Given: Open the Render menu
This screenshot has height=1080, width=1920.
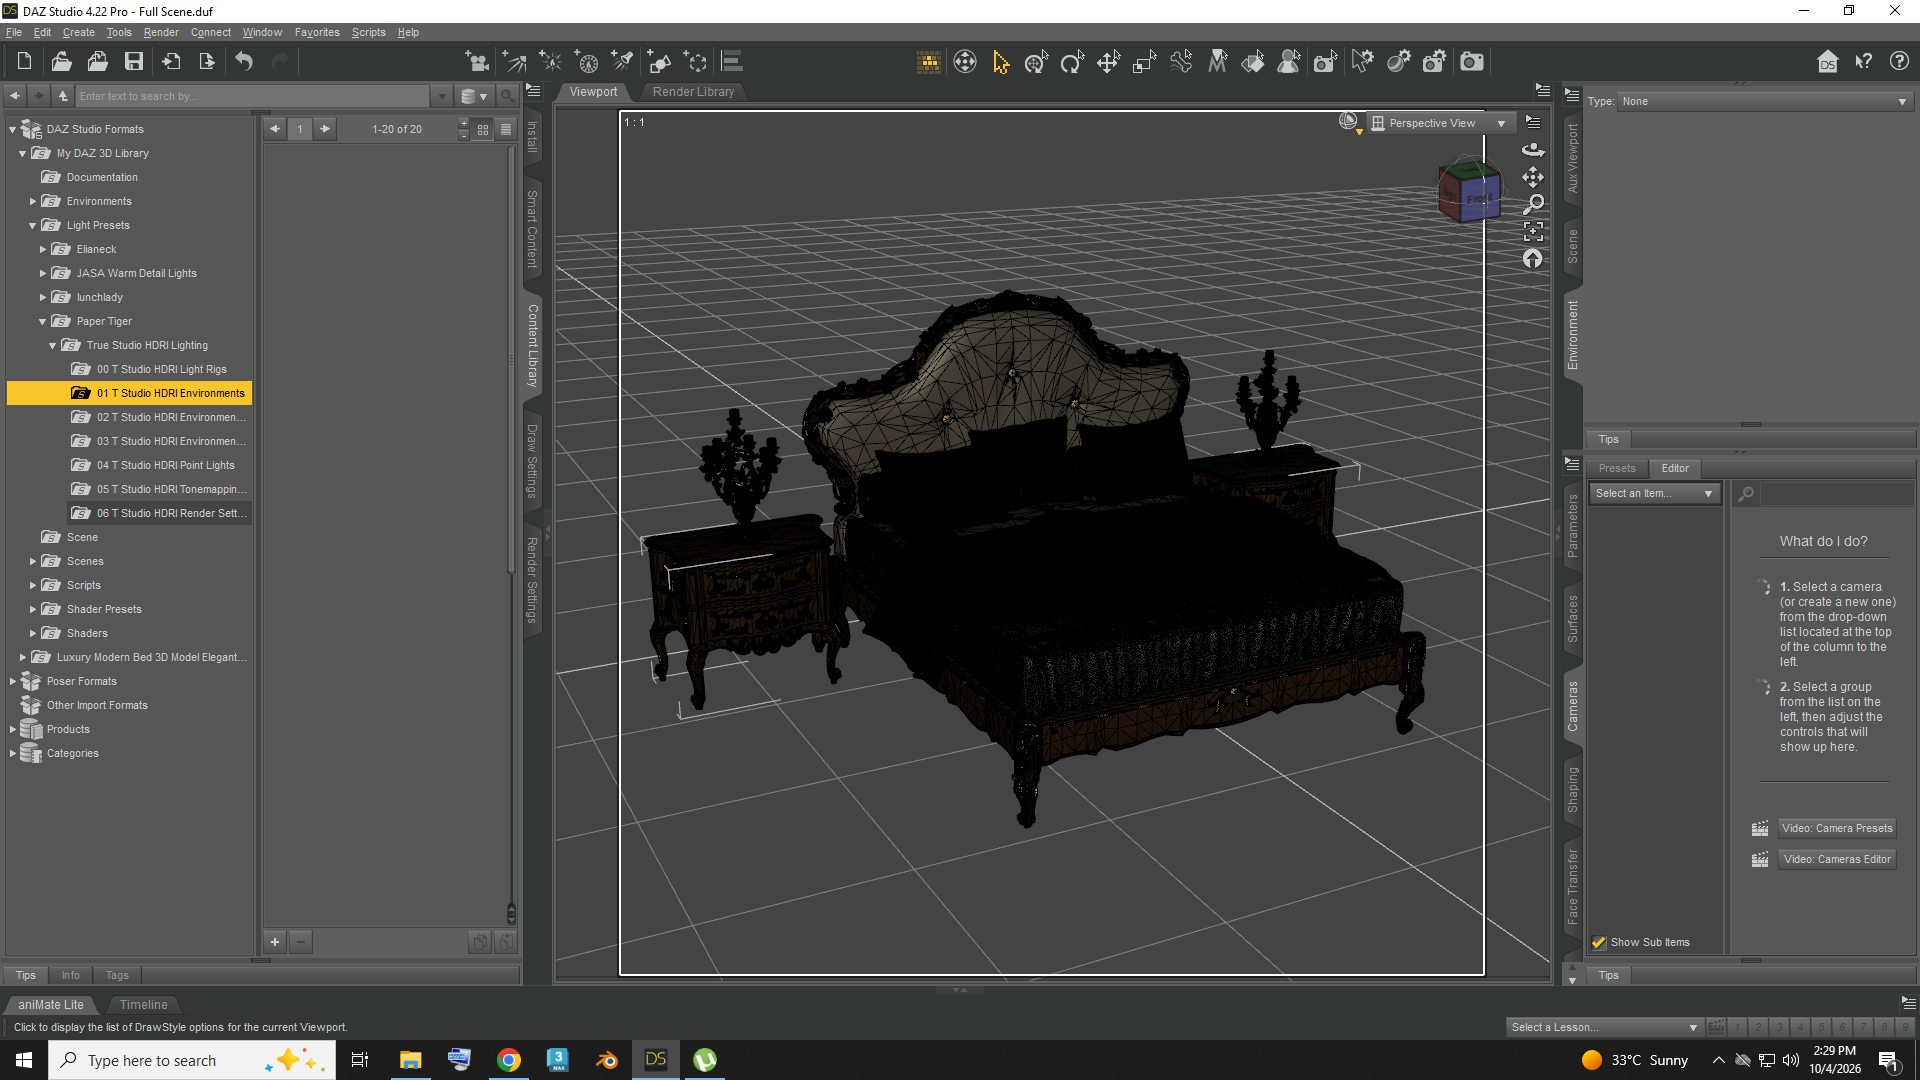Looking at the screenshot, I should 161,32.
